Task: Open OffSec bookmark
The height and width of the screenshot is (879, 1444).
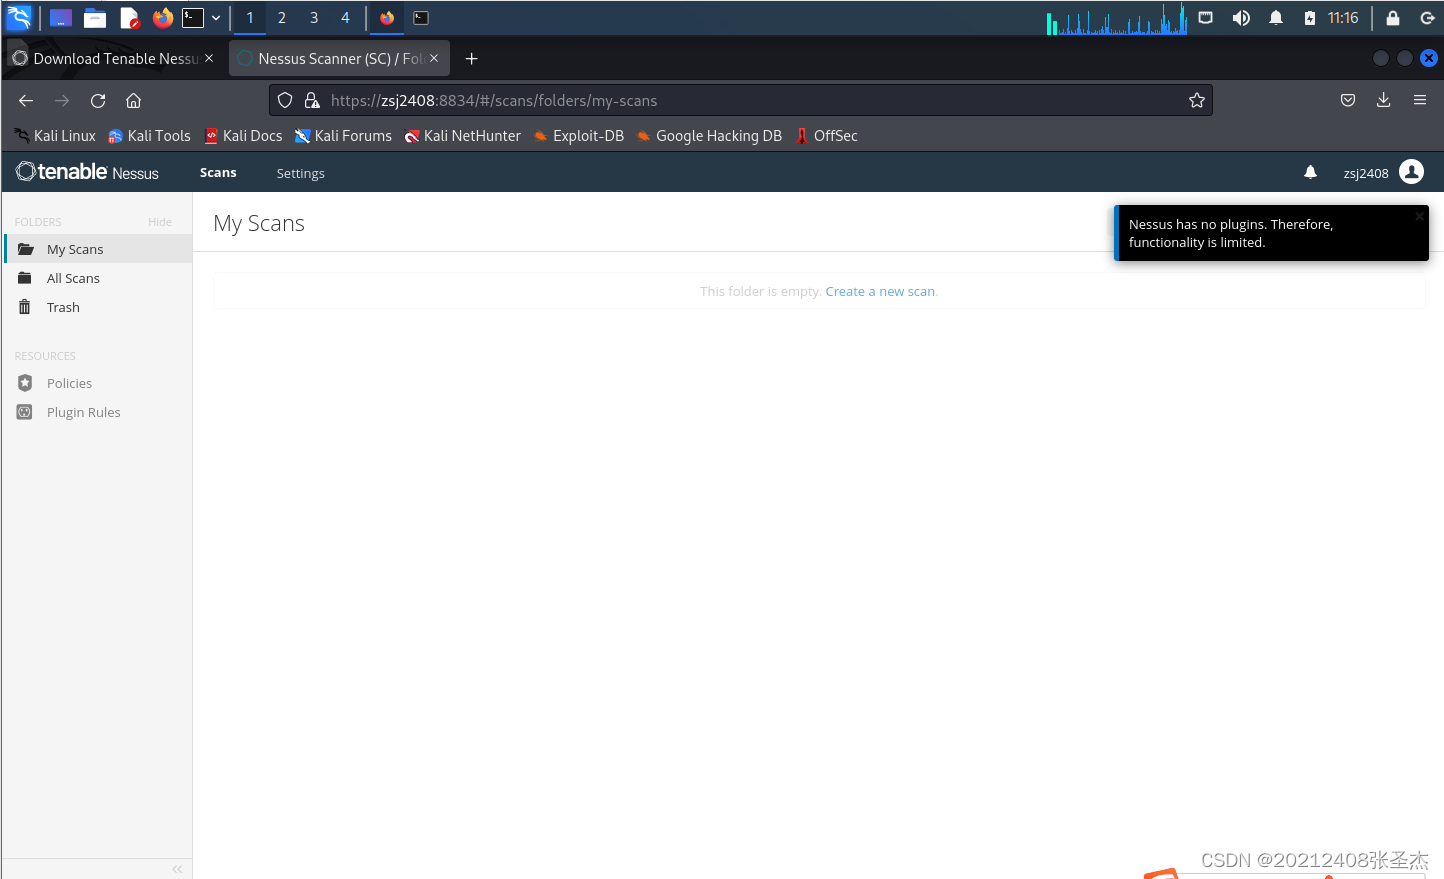Action: [x=826, y=136]
